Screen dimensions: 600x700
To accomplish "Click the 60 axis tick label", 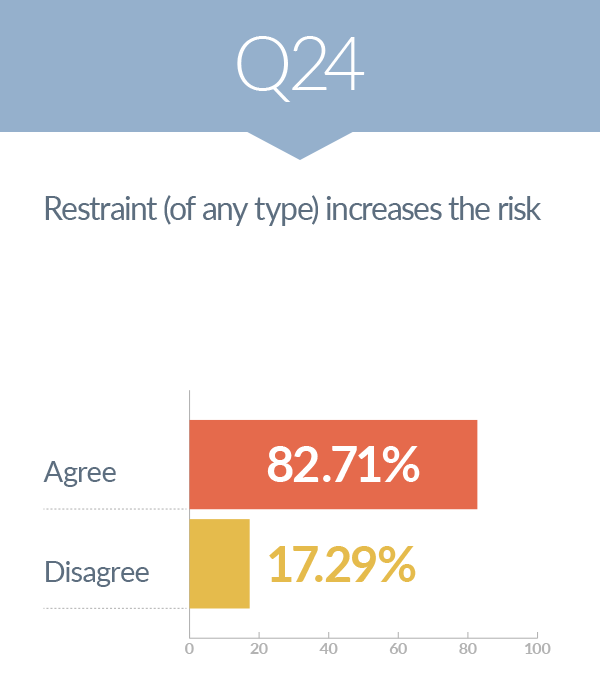I will point(398,648).
